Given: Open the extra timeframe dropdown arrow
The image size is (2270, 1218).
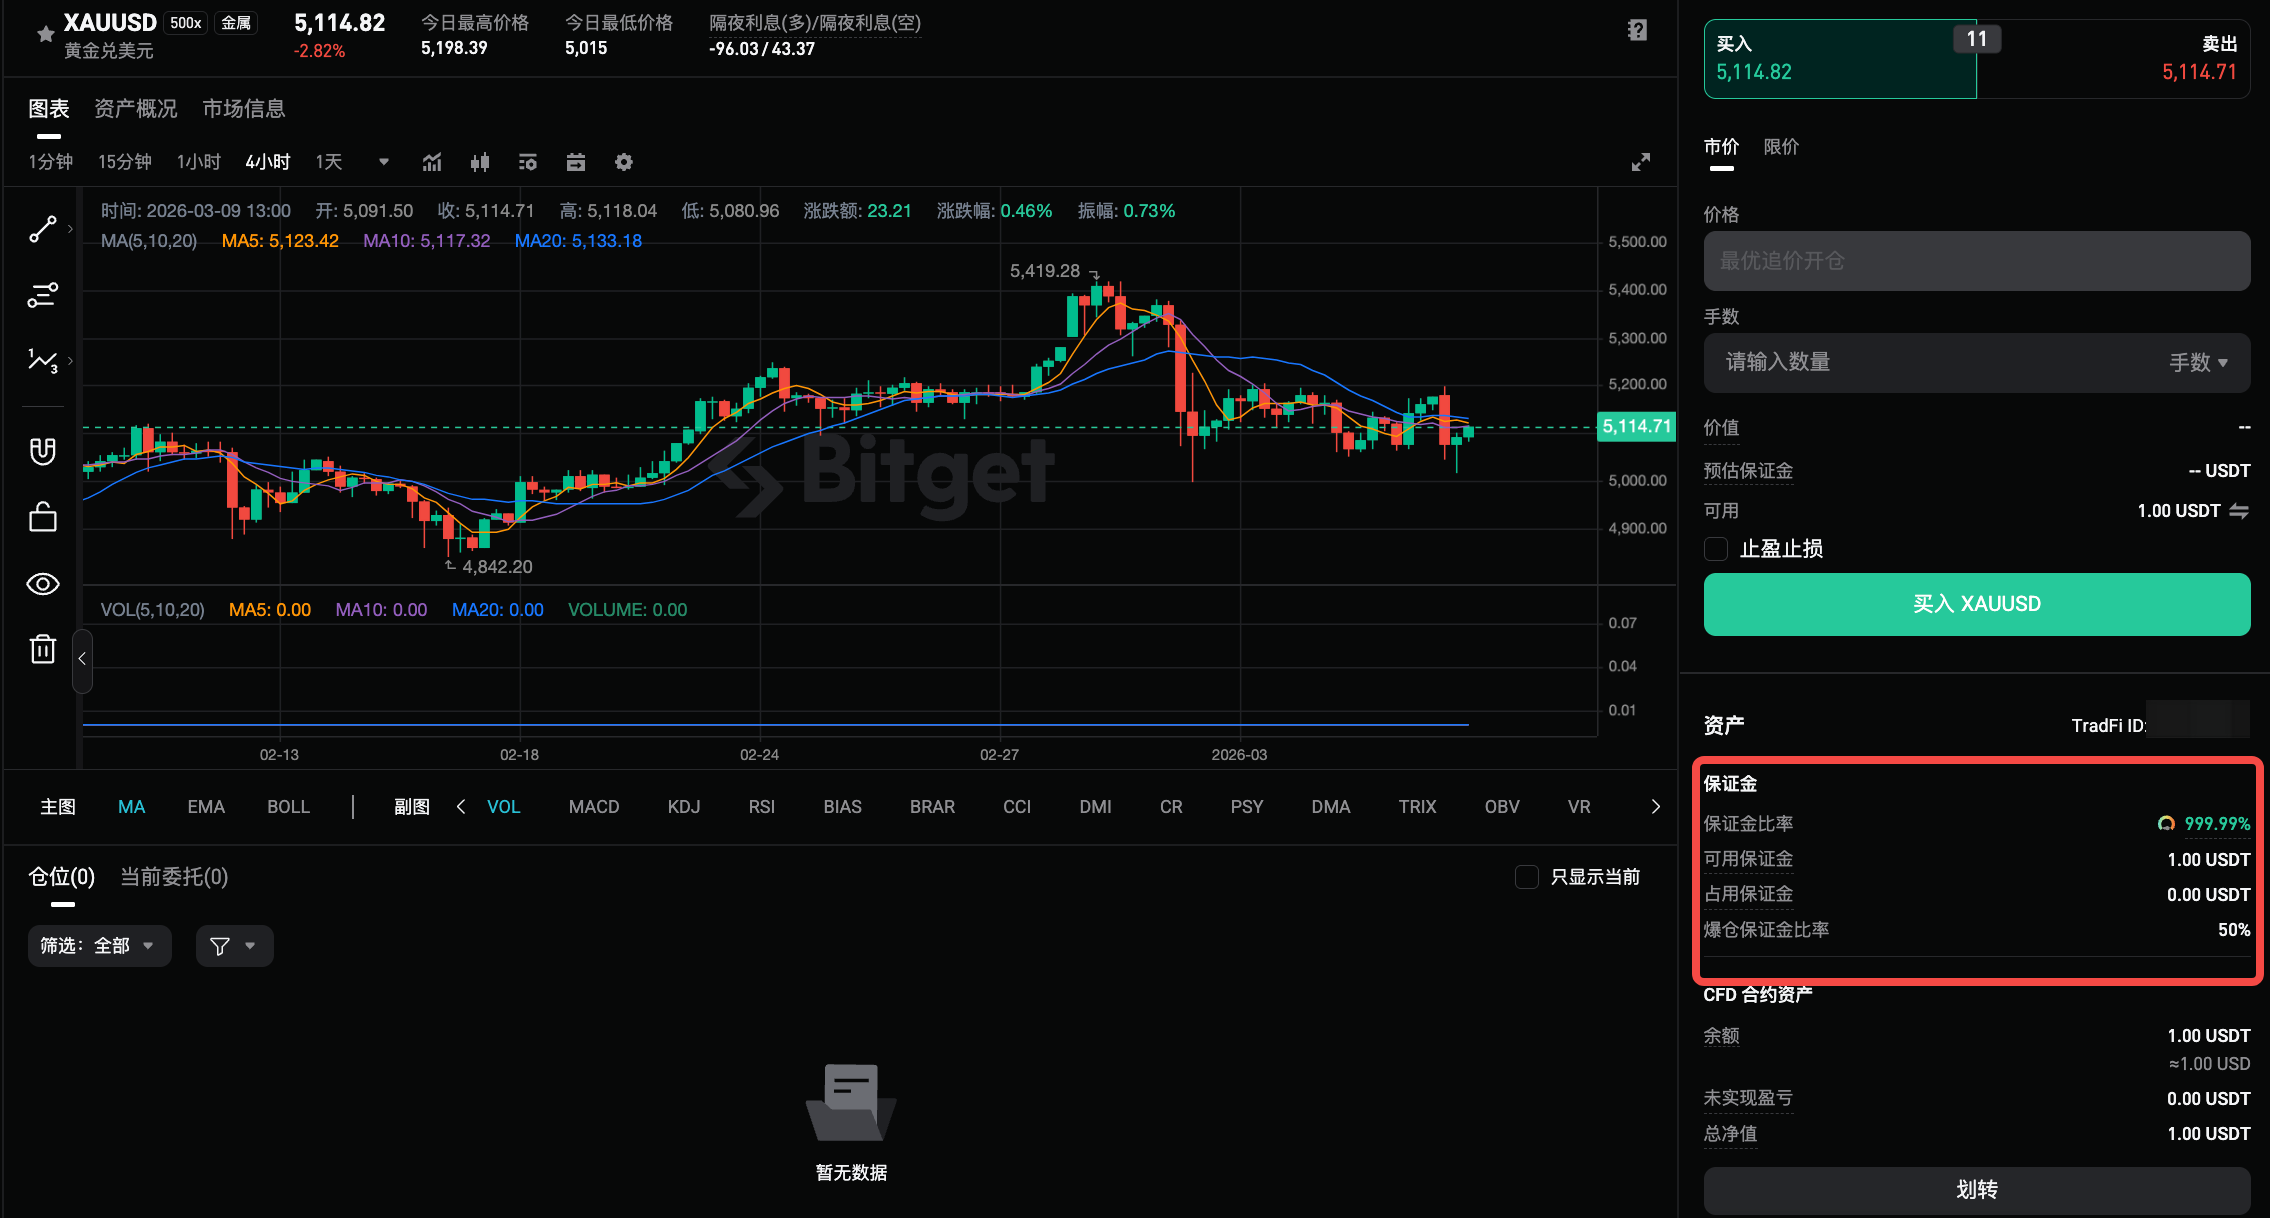Looking at the screenshot, I should (x=383, y=162).
